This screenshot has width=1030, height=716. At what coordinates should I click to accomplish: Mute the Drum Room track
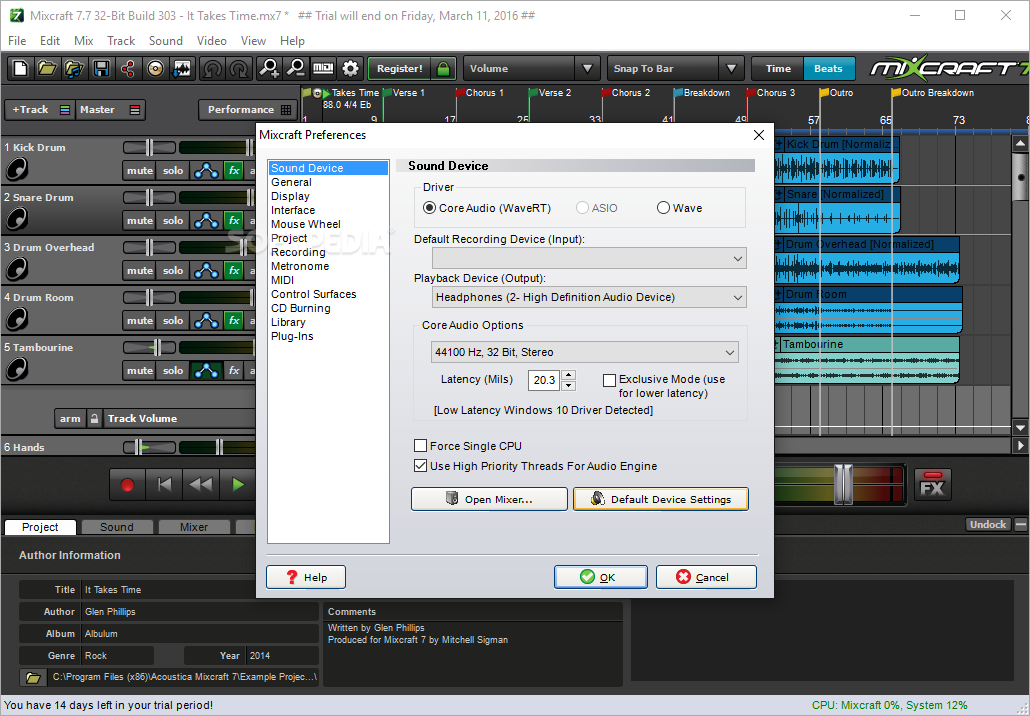pos(139,321)
